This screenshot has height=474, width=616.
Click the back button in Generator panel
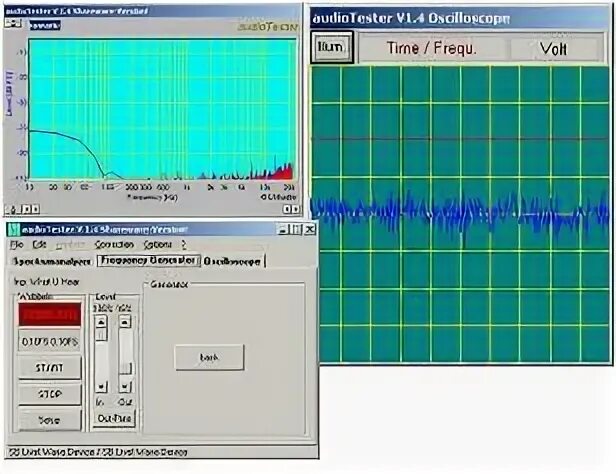click(x=209, y=357)
